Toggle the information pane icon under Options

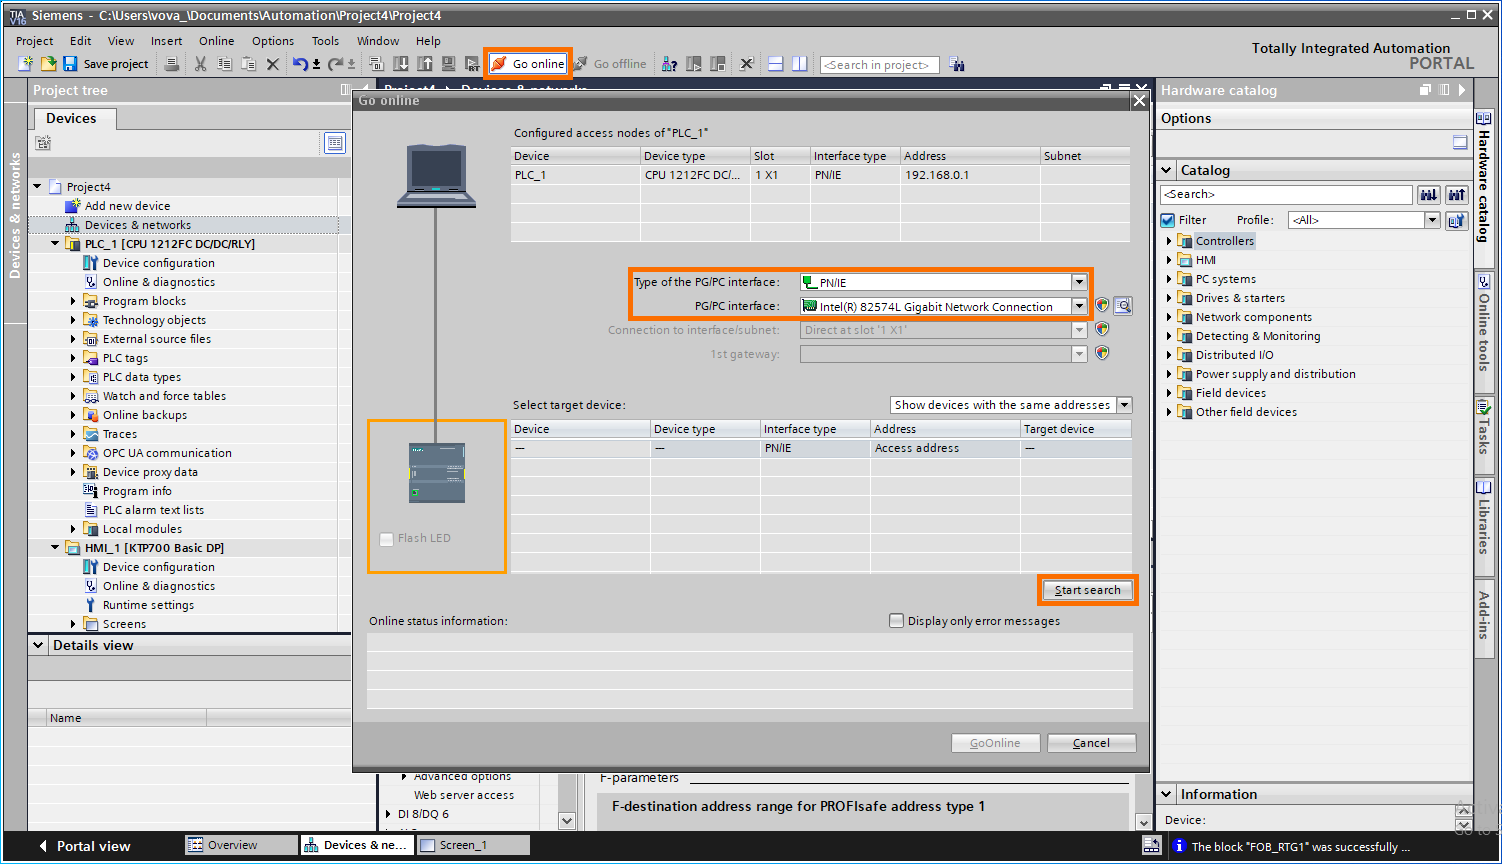1460,143
